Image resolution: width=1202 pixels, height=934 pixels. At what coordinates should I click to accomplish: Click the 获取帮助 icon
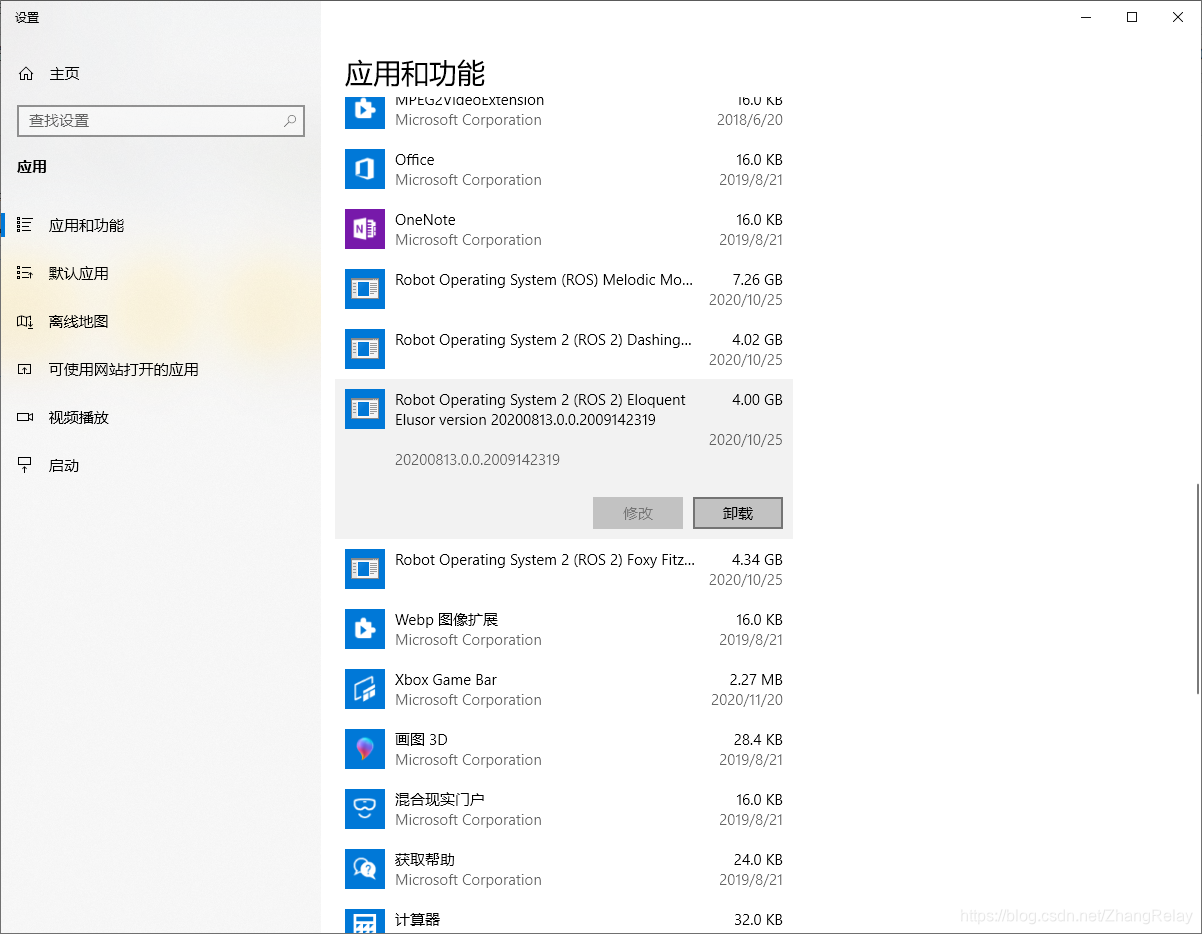[365, 869]
